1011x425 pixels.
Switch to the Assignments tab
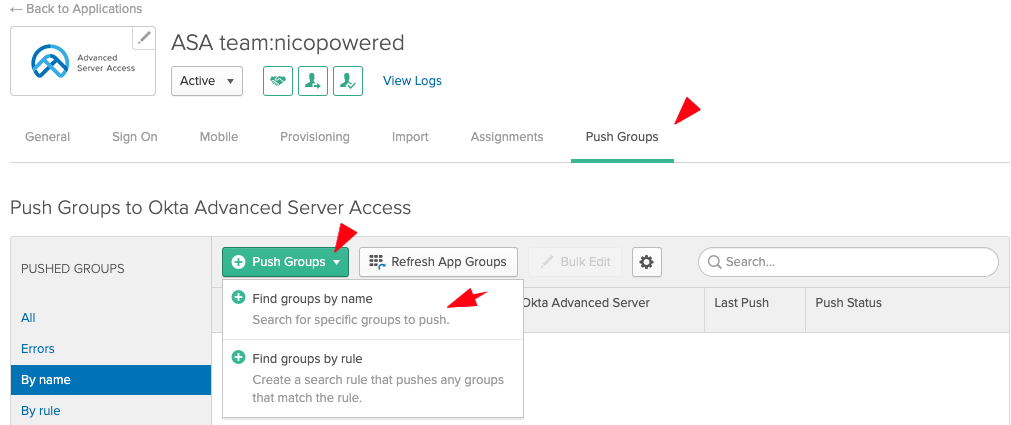tap(507, 137)
